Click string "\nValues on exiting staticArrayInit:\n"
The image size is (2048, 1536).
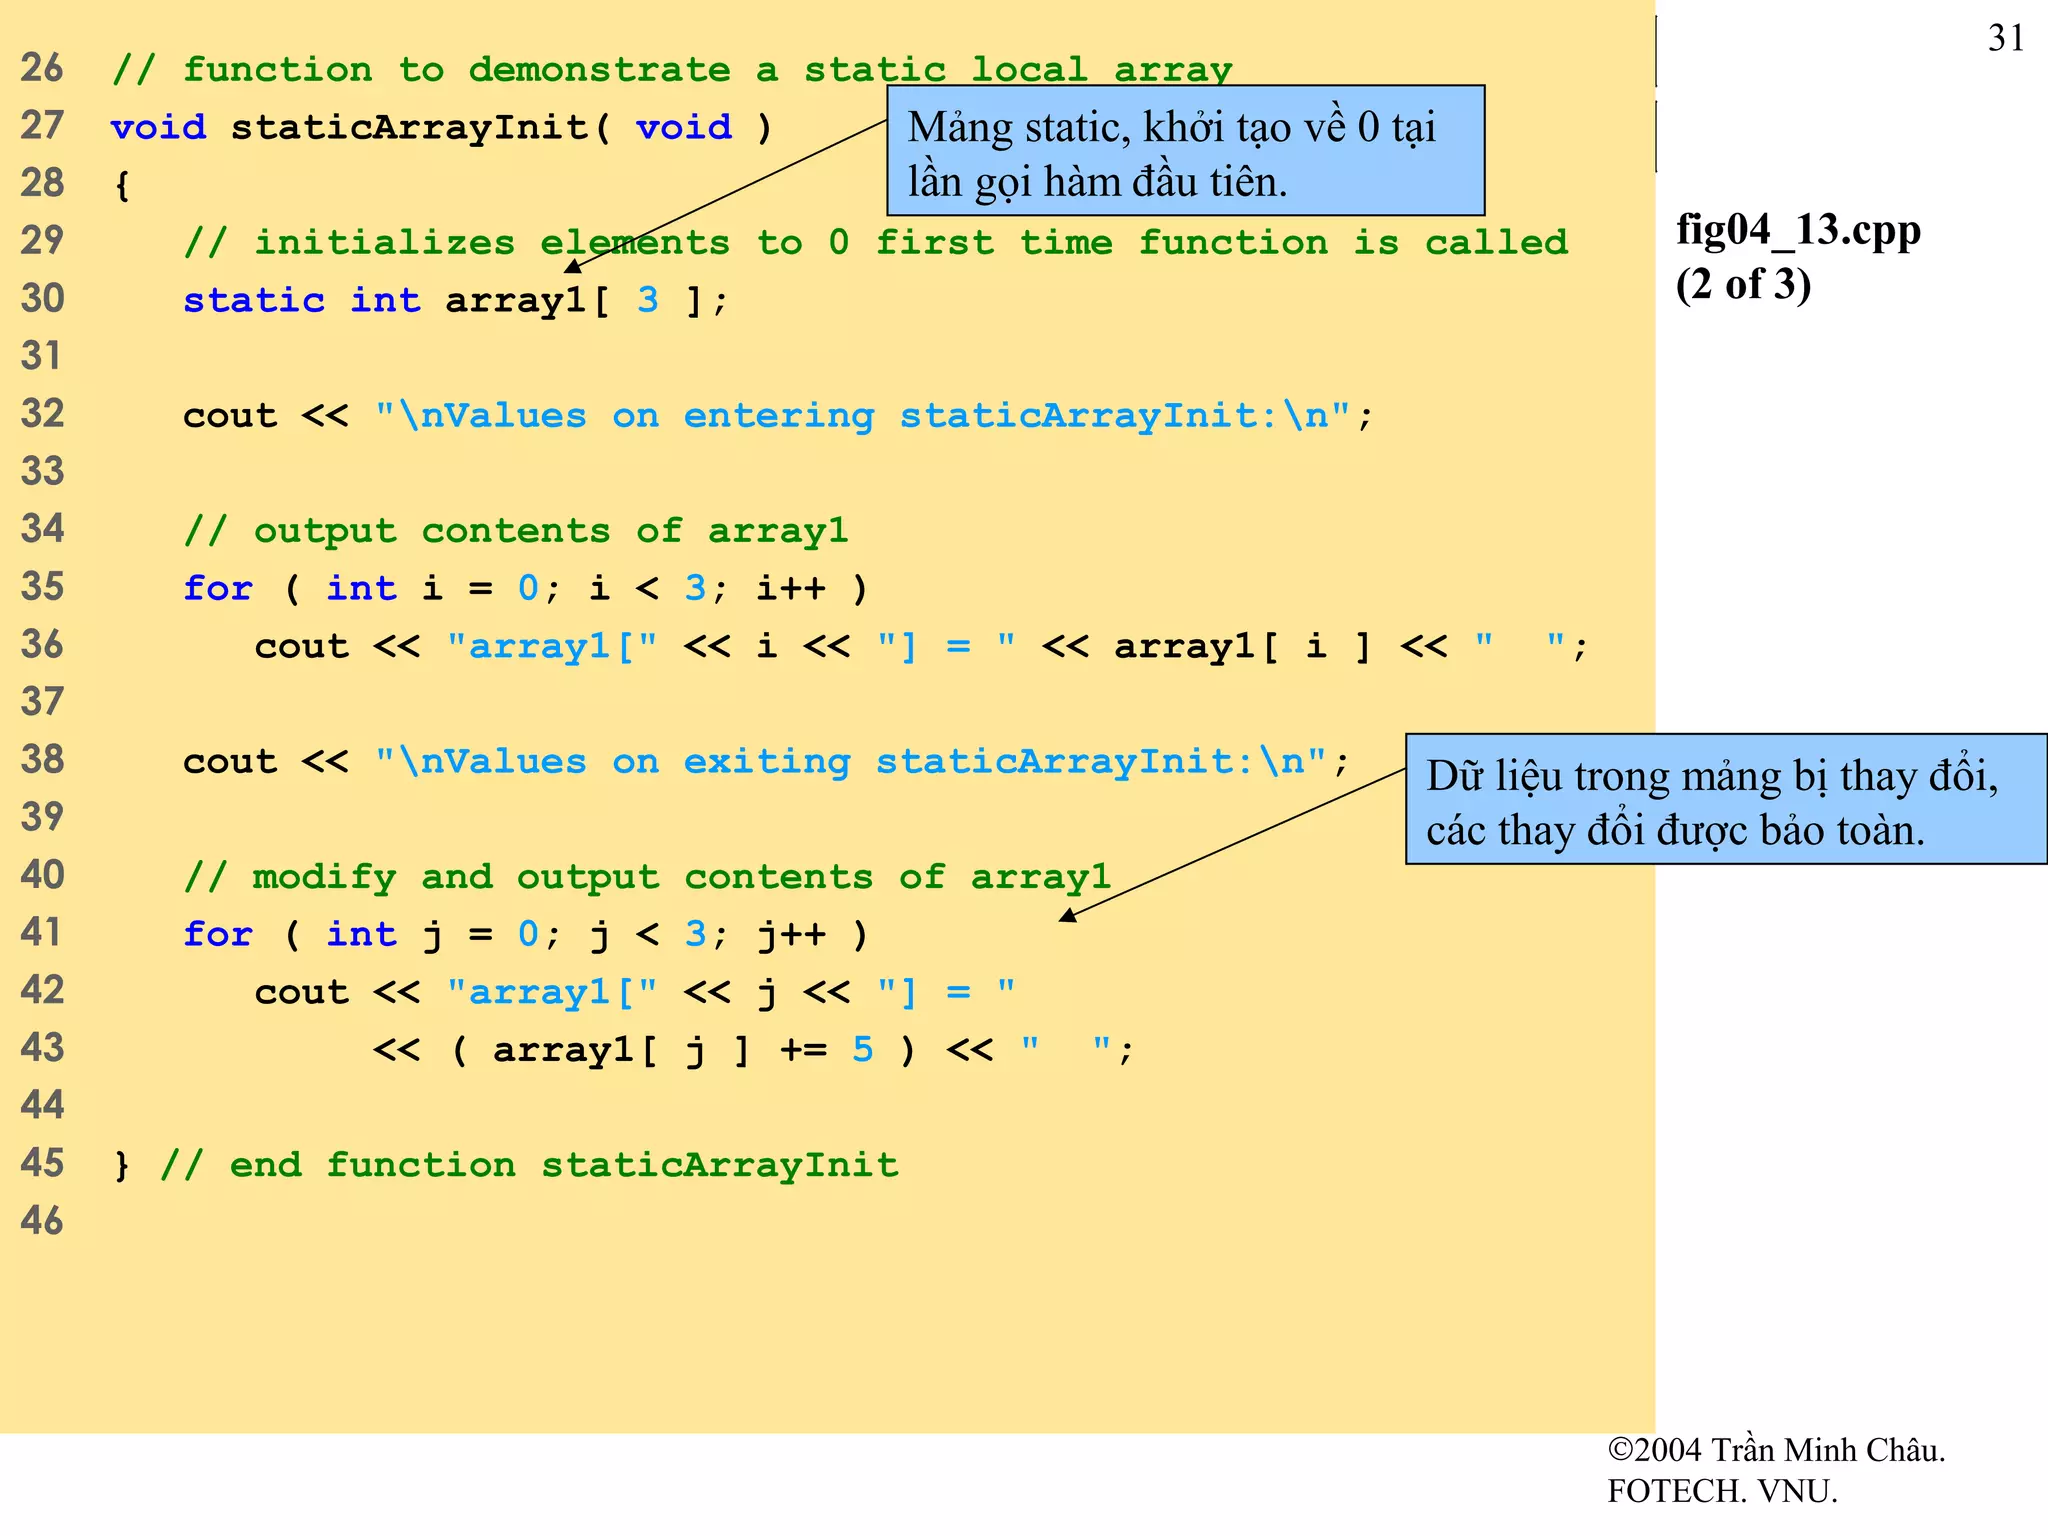851,761
